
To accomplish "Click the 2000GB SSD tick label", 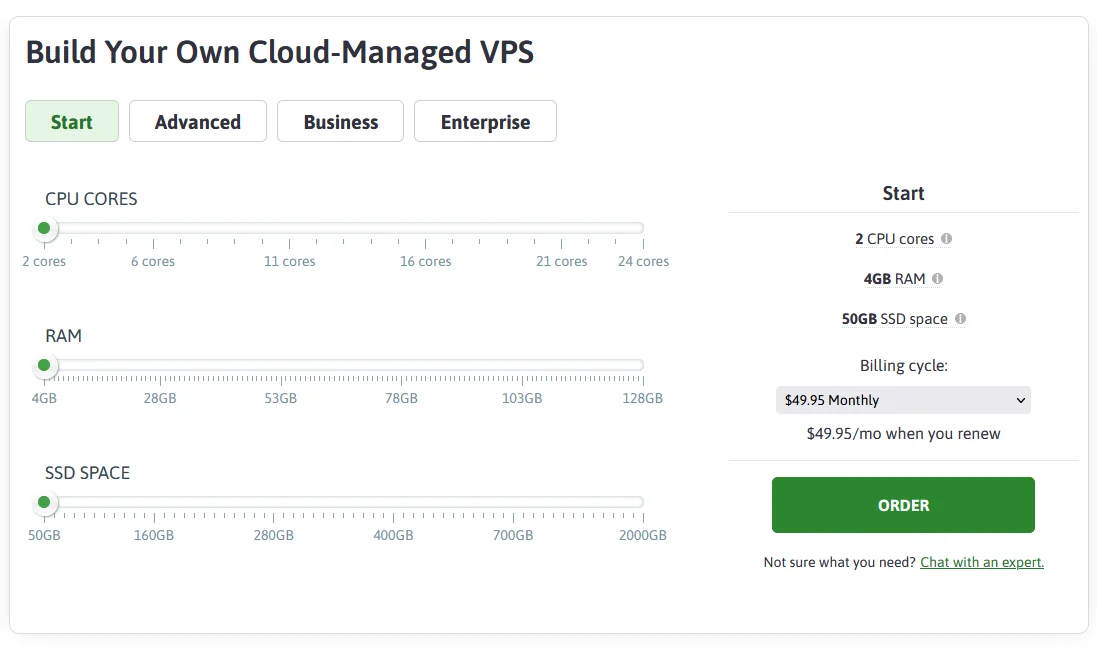I will (x=640, y=535).
